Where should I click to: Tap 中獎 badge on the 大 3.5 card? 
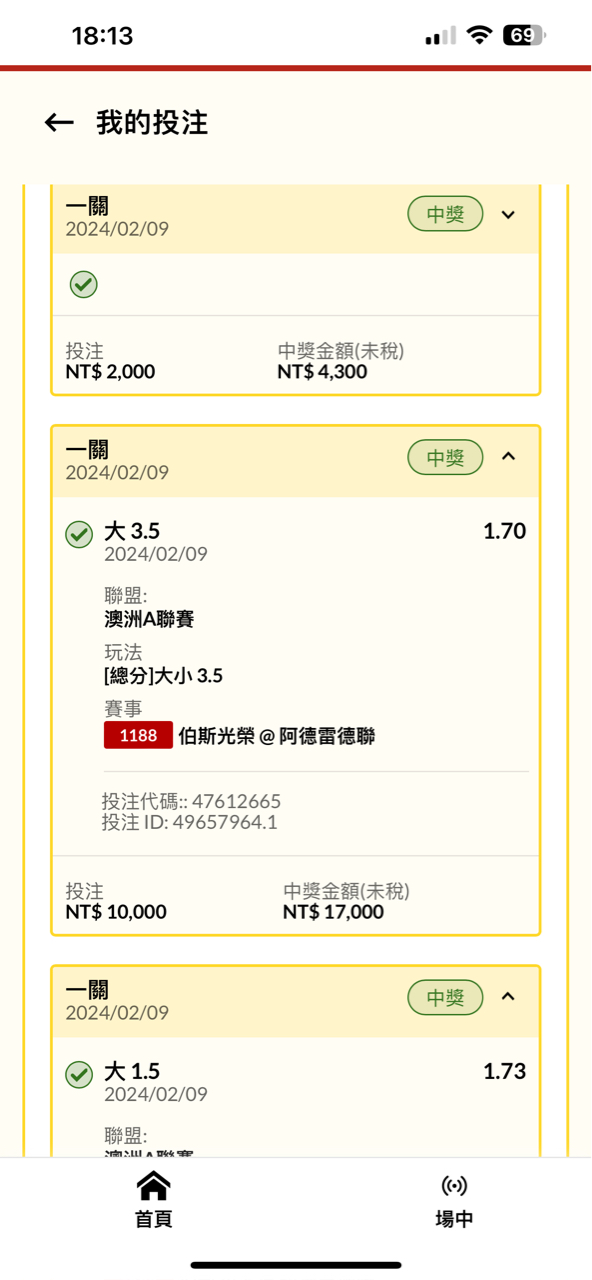point(445,457)
